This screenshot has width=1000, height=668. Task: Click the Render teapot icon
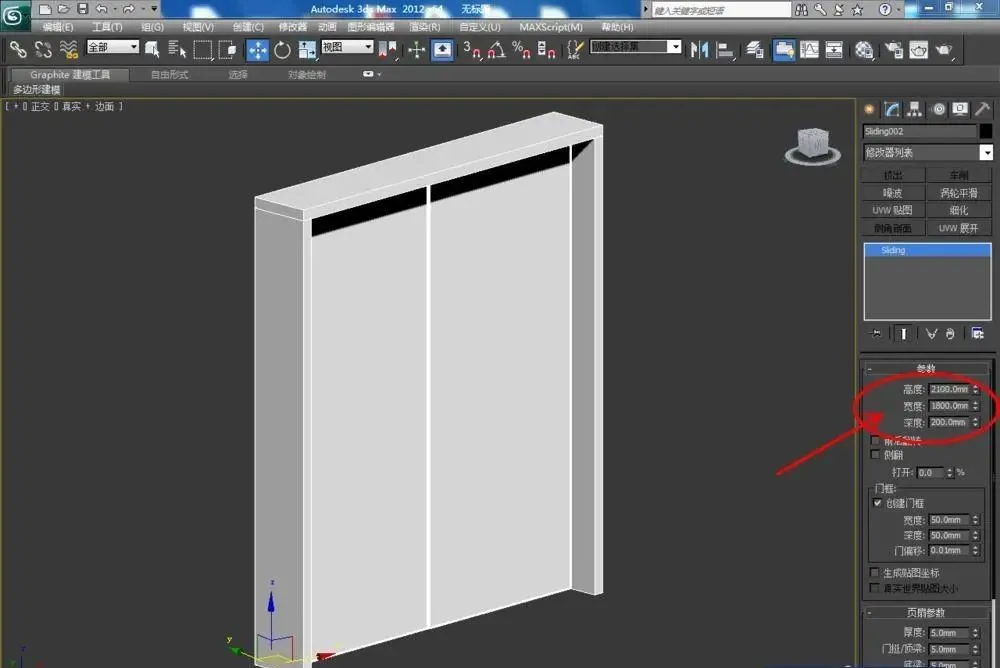[943, 50]
